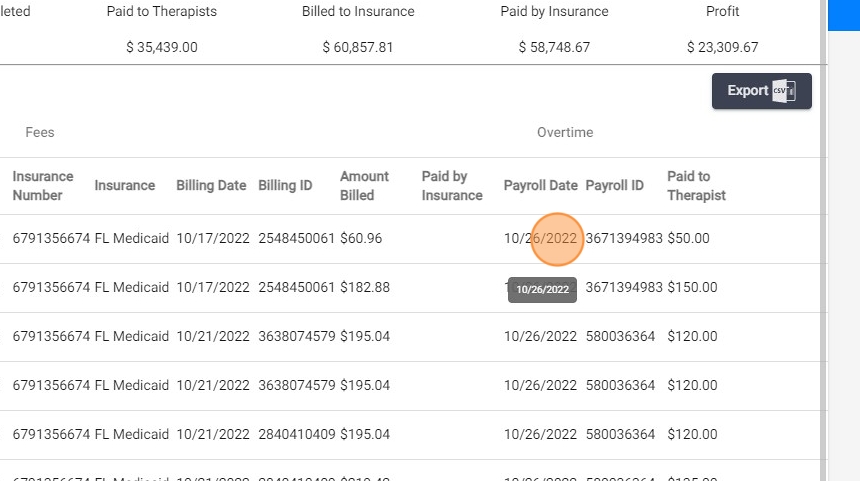Click the Paid to Therapists total $35,439.00
The height and width of the screenshot is (481, 860).
[162, 48]
